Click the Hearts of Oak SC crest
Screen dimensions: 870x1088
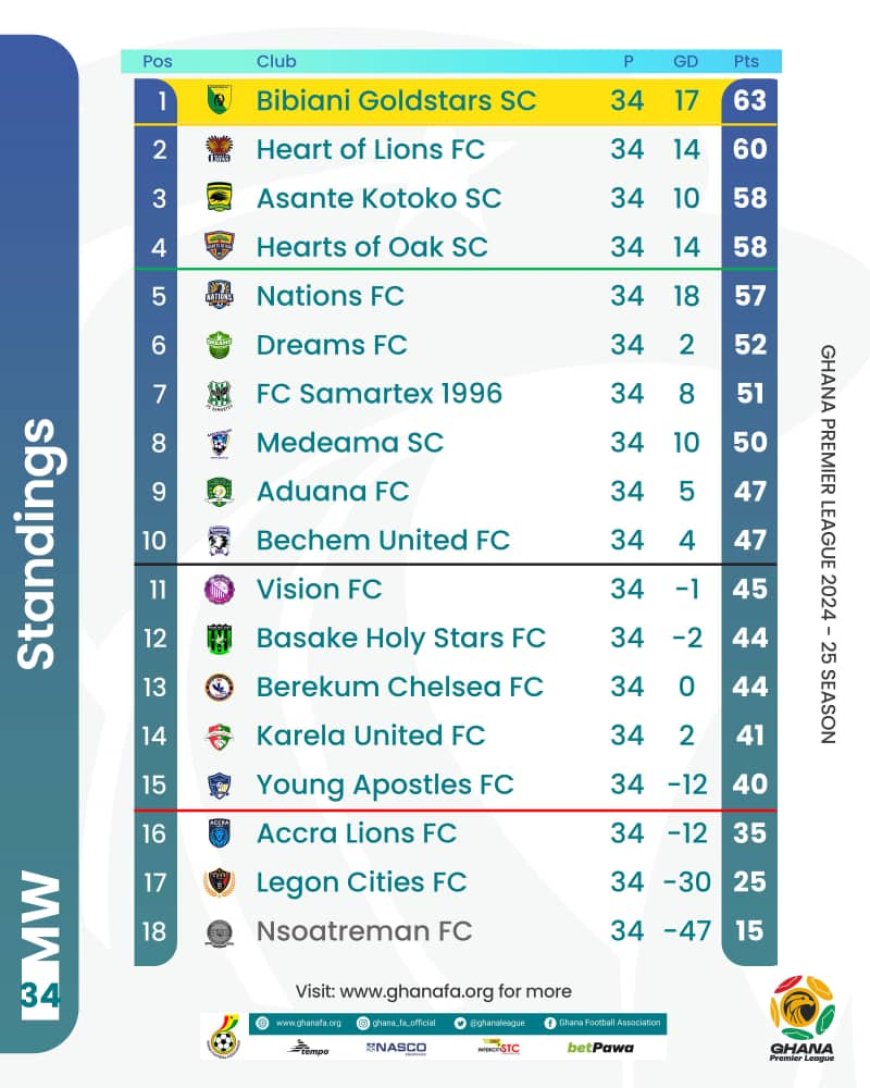(218, 247)
